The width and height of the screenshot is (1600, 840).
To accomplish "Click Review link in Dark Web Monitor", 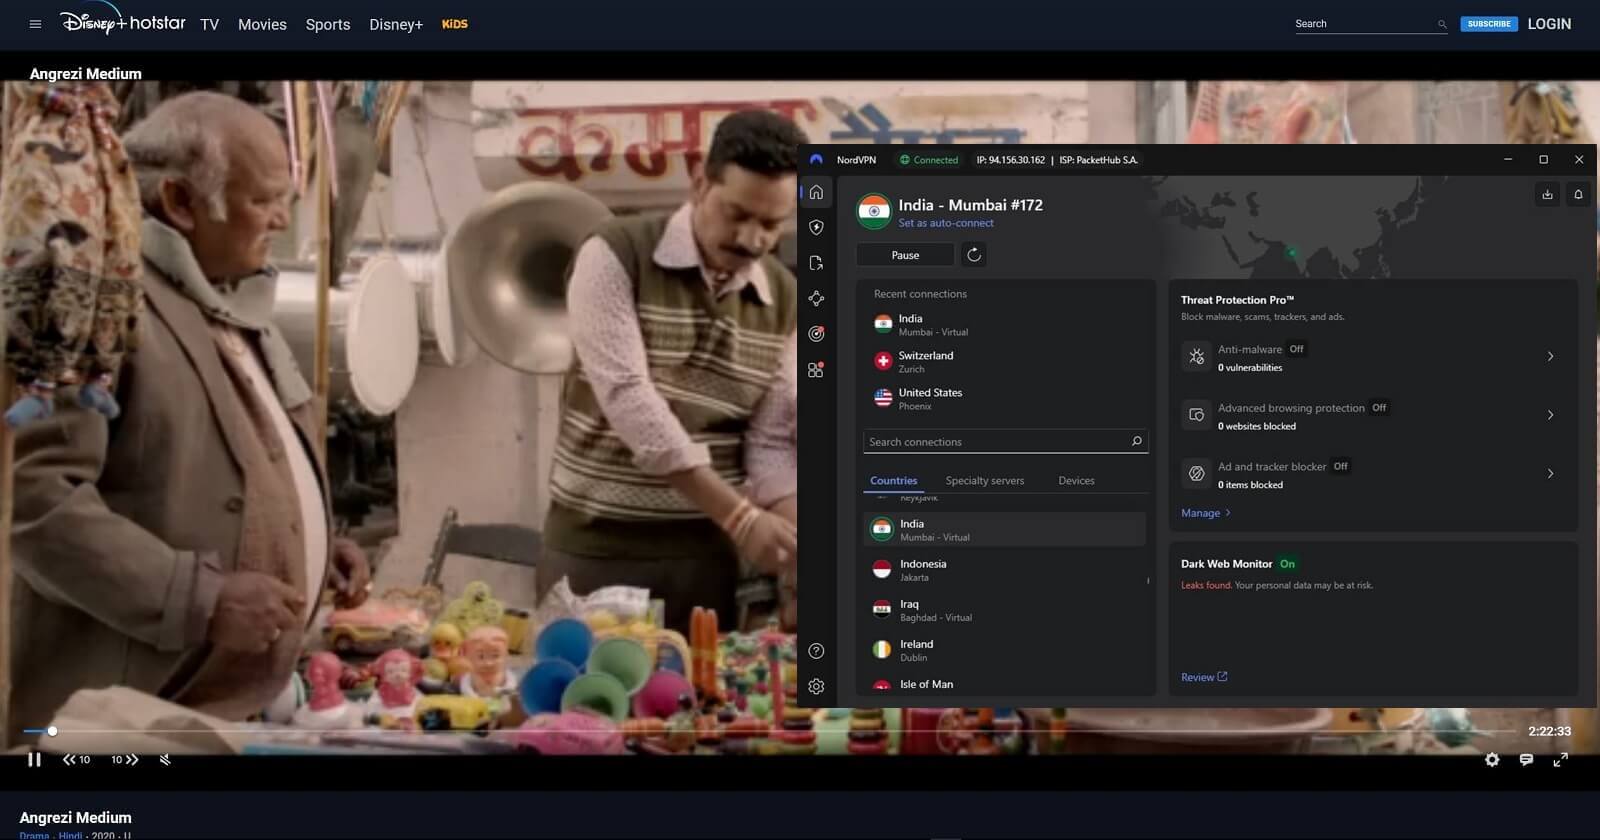I will coord(1203,677).
